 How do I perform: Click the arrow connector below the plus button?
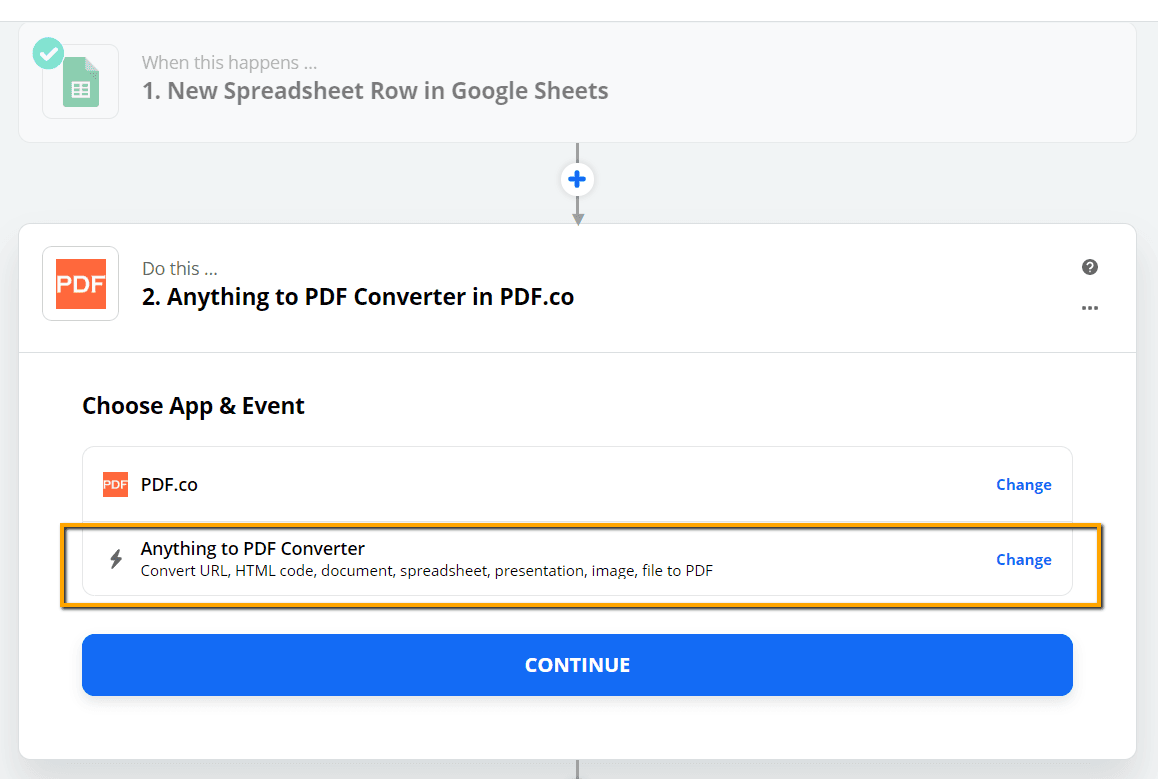(x=577, y=212)
